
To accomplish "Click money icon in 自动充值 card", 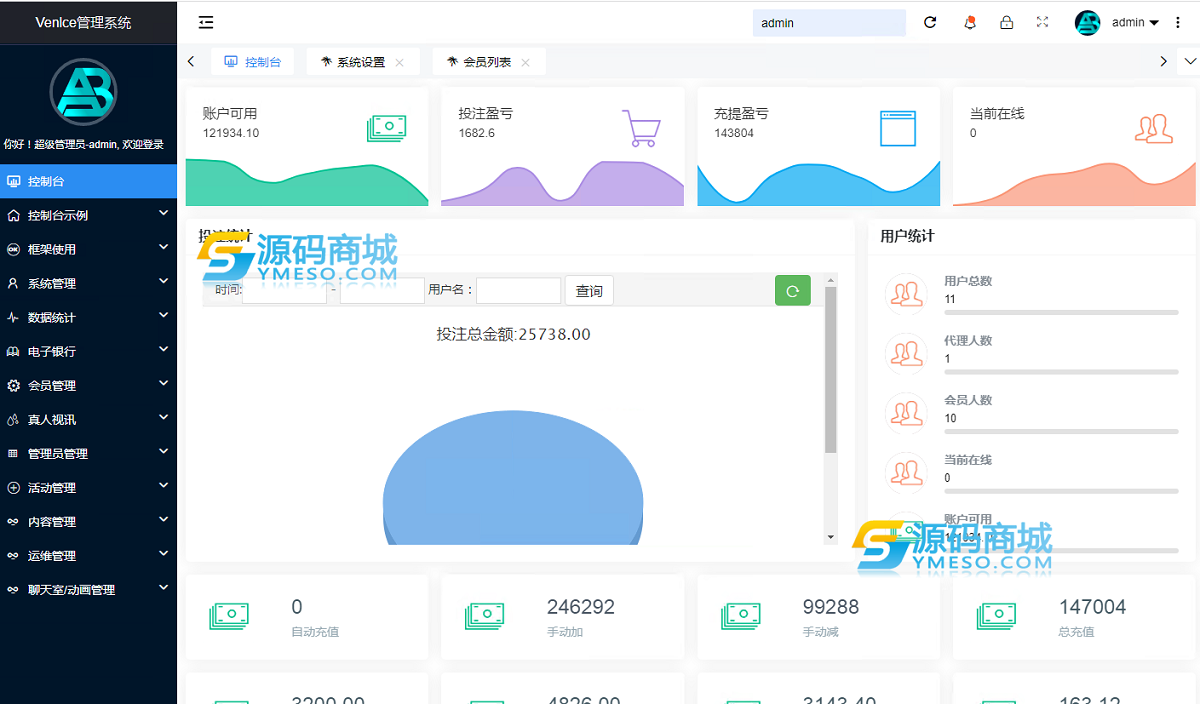I will tap(229, 616).
